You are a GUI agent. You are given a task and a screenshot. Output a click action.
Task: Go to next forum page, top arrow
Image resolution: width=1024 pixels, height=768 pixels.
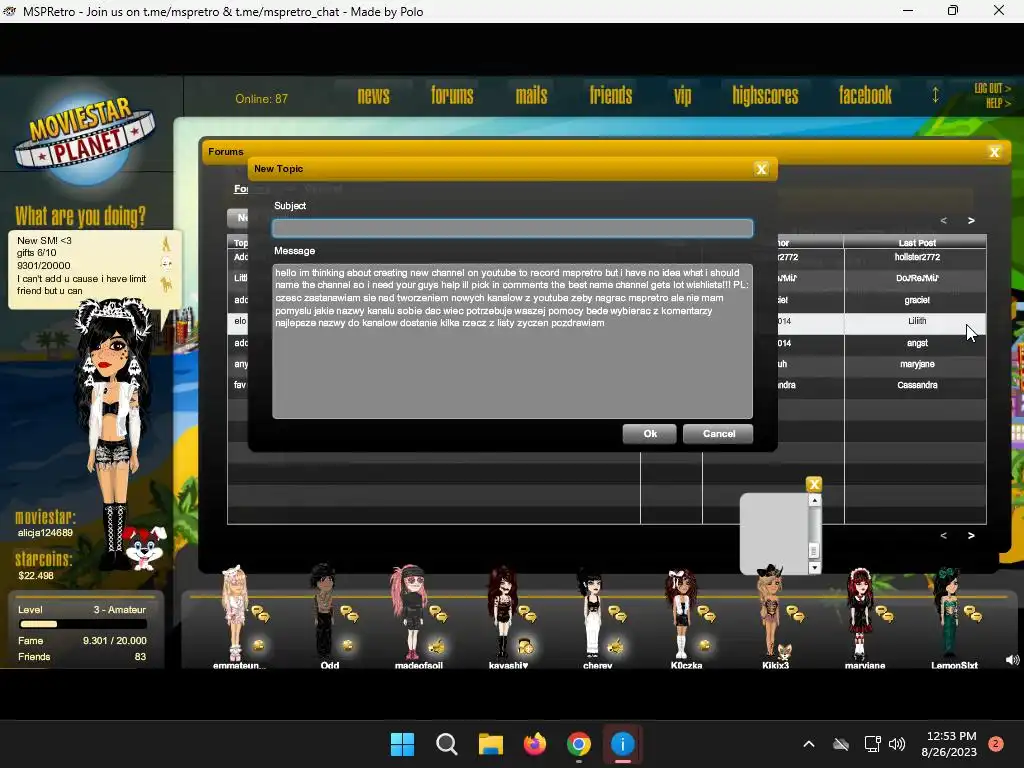click(971, 221)
